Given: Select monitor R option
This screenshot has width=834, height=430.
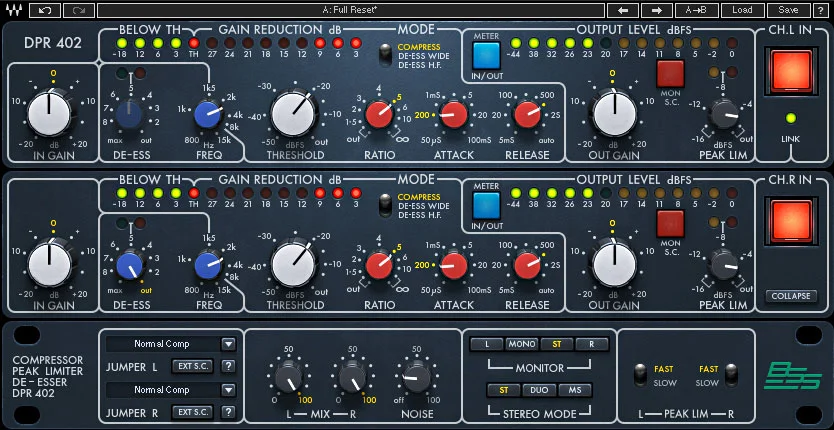Looking at the screenshot, I should pyautogui.click(x=591, y=344).
